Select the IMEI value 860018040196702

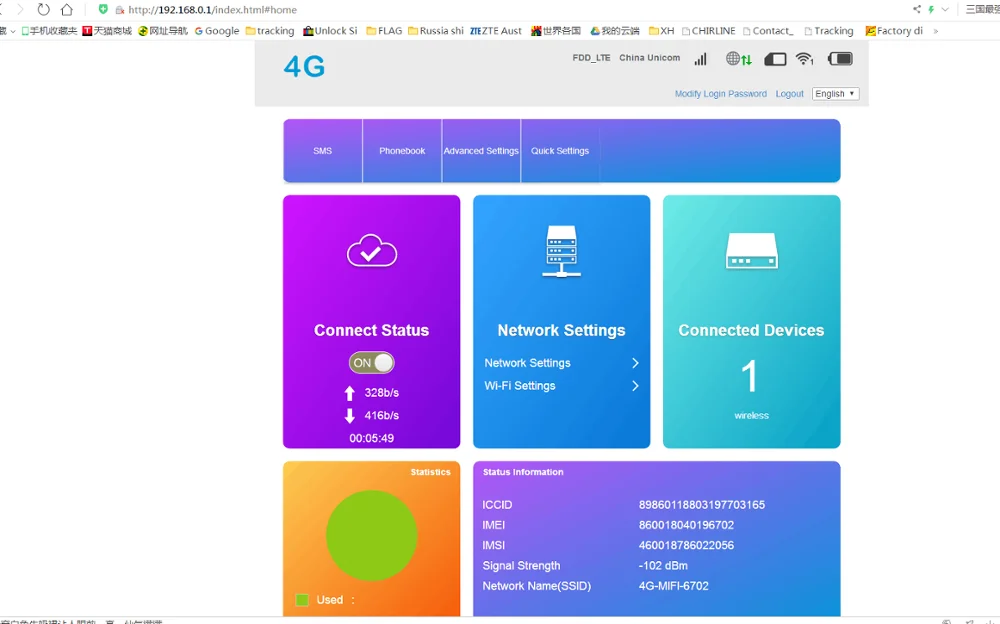tap(686, 525)
